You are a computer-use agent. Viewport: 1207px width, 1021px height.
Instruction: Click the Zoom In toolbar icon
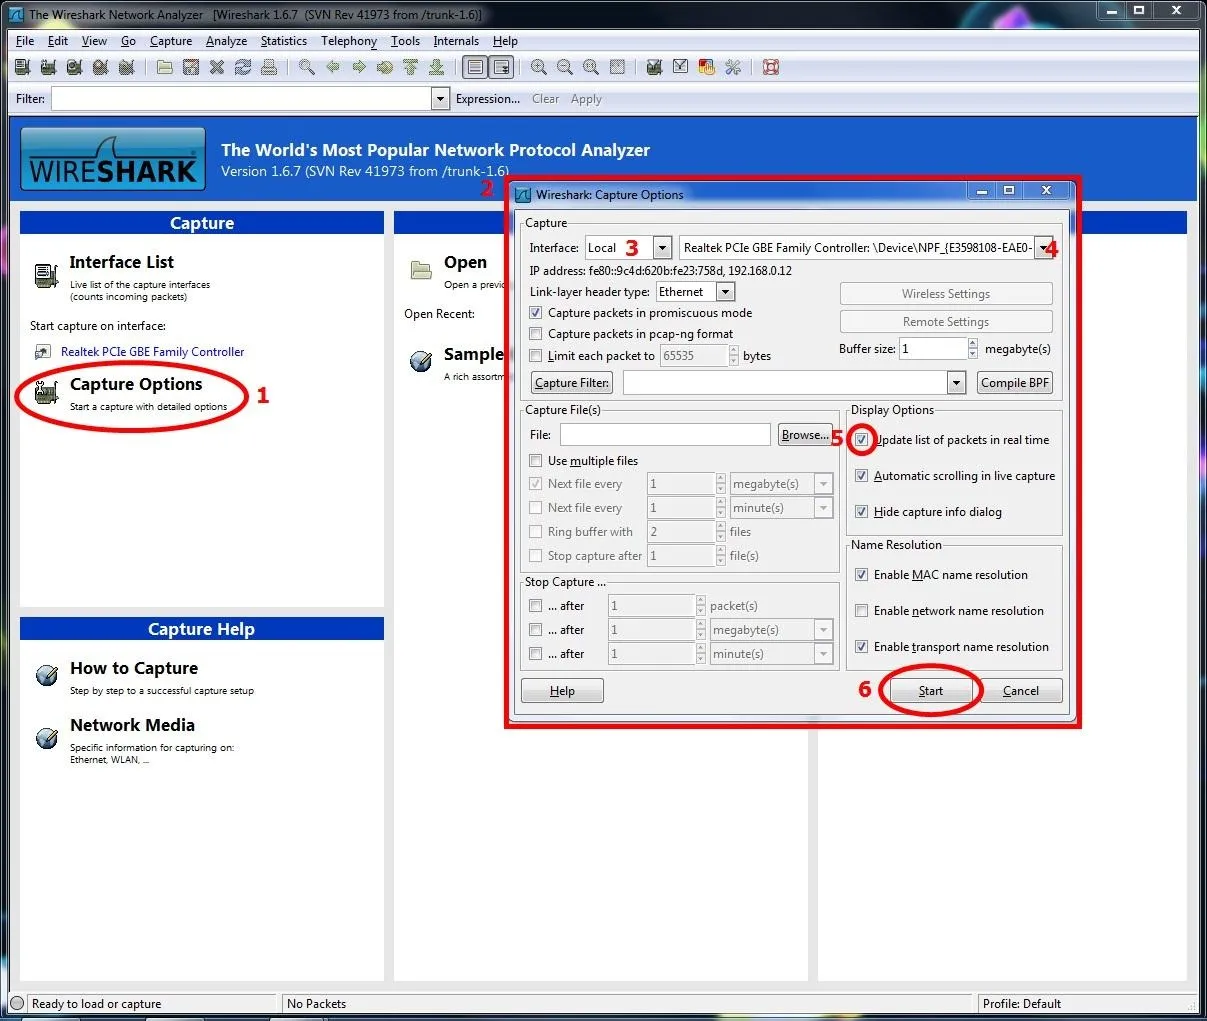click(x=539, y=67)
